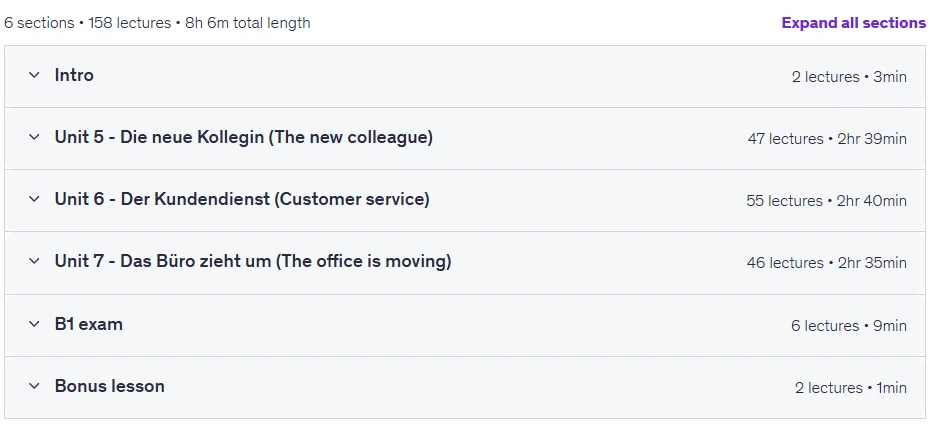931x424 pixels.
Task: Click chevron beside Unit 6 Der Kundendienst
Action: pos(34,199)
